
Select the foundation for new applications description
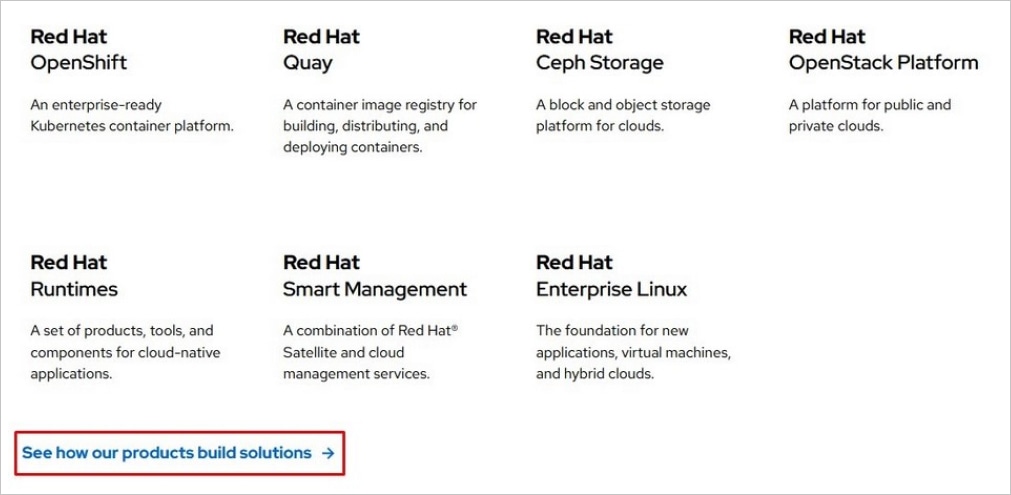tap(633, 352)
